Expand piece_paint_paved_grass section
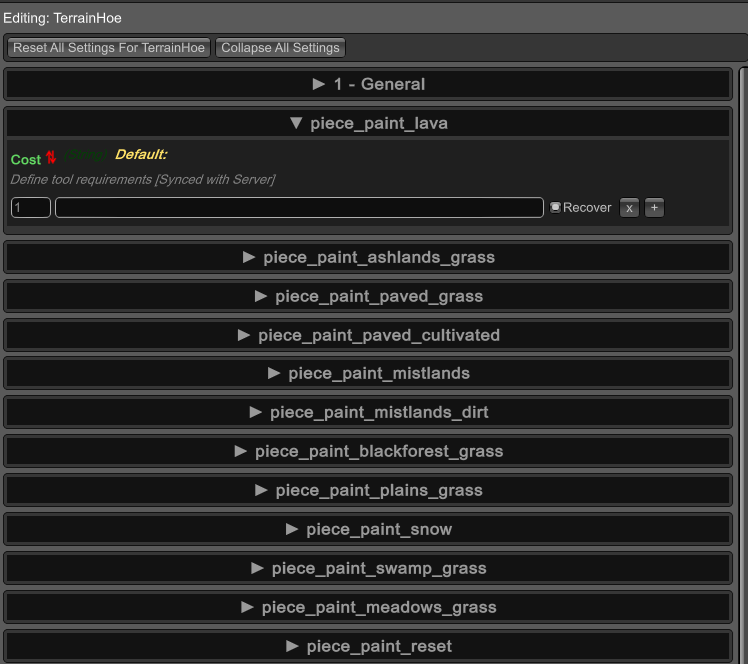748x664 pixels. [x=368, y=297]
